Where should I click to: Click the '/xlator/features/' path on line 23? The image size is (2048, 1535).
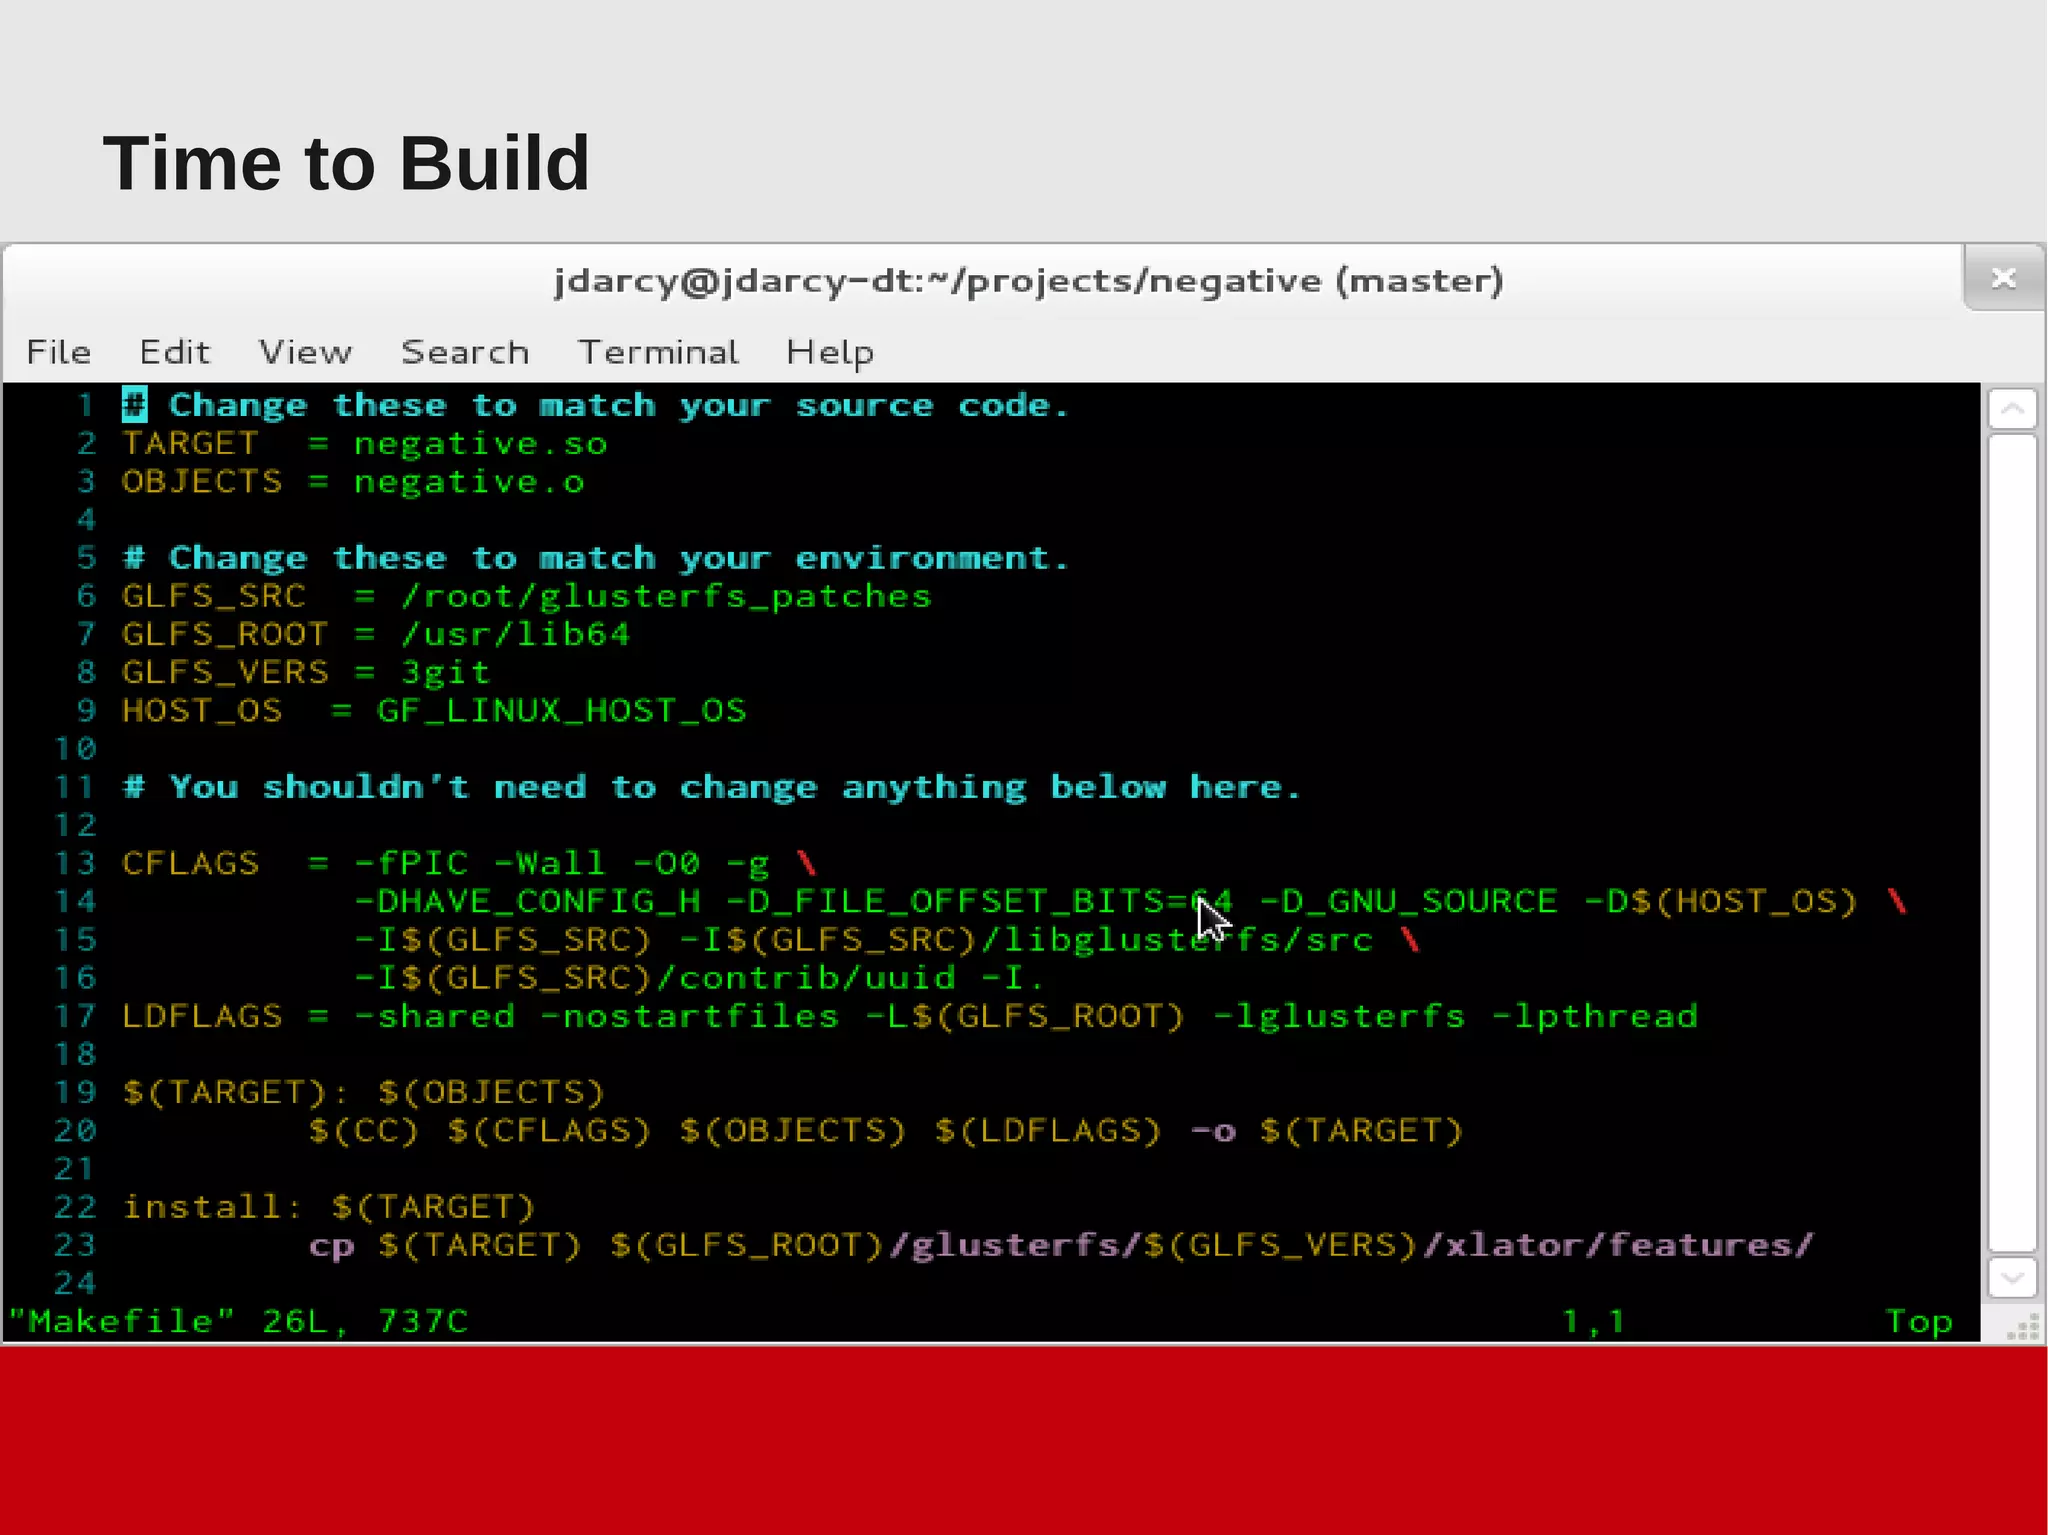click(x=1618, y=1245)
